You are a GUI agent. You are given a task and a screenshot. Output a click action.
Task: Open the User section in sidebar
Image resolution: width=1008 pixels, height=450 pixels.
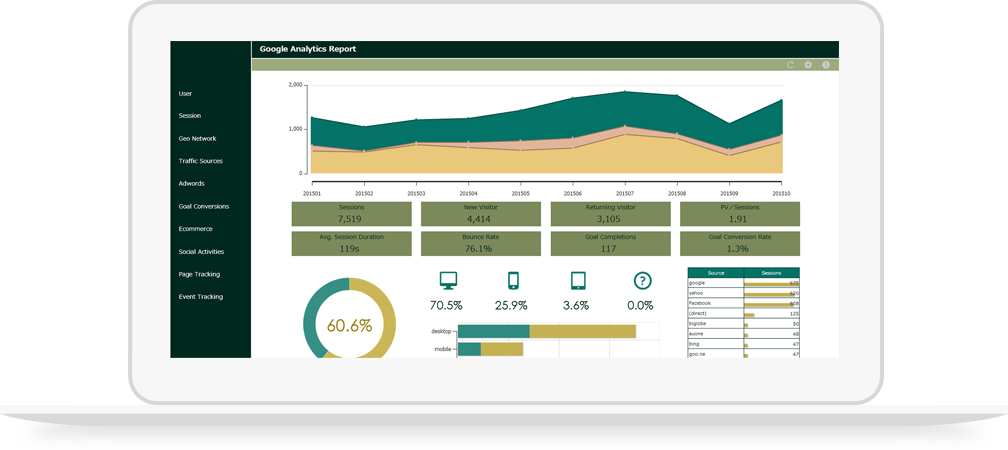185,94
